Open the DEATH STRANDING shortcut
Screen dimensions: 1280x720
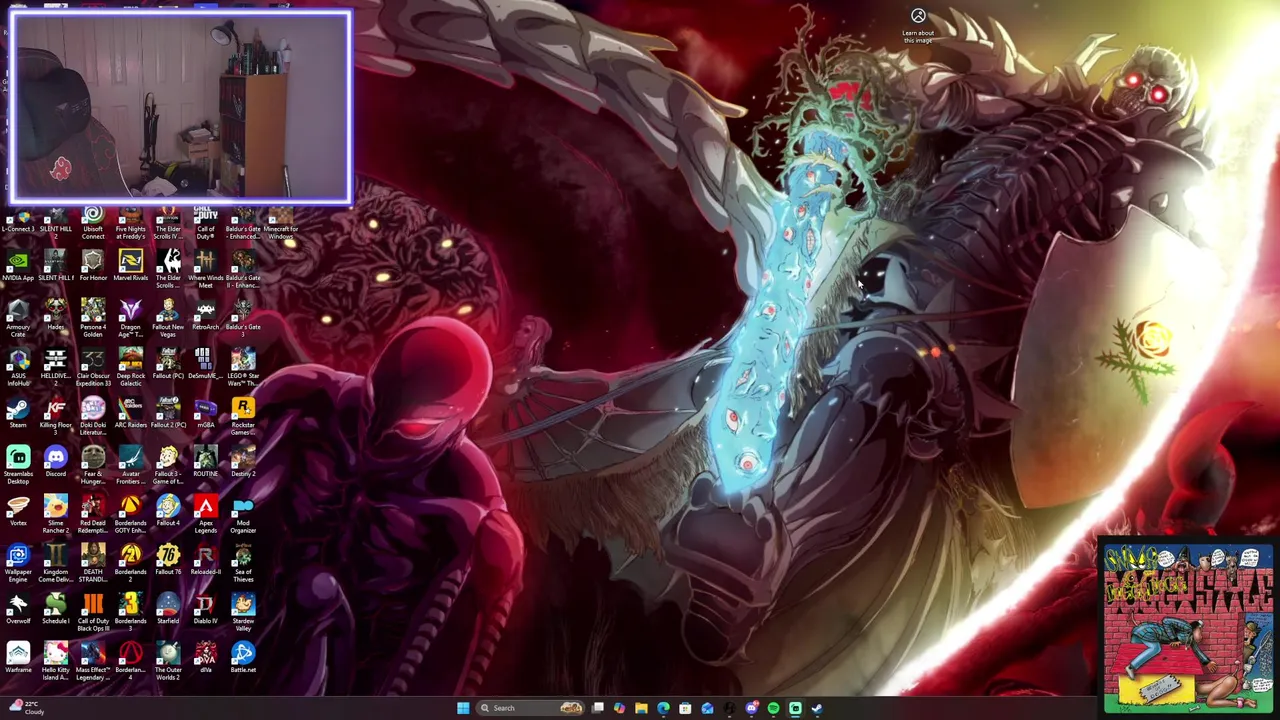point(93,564)
